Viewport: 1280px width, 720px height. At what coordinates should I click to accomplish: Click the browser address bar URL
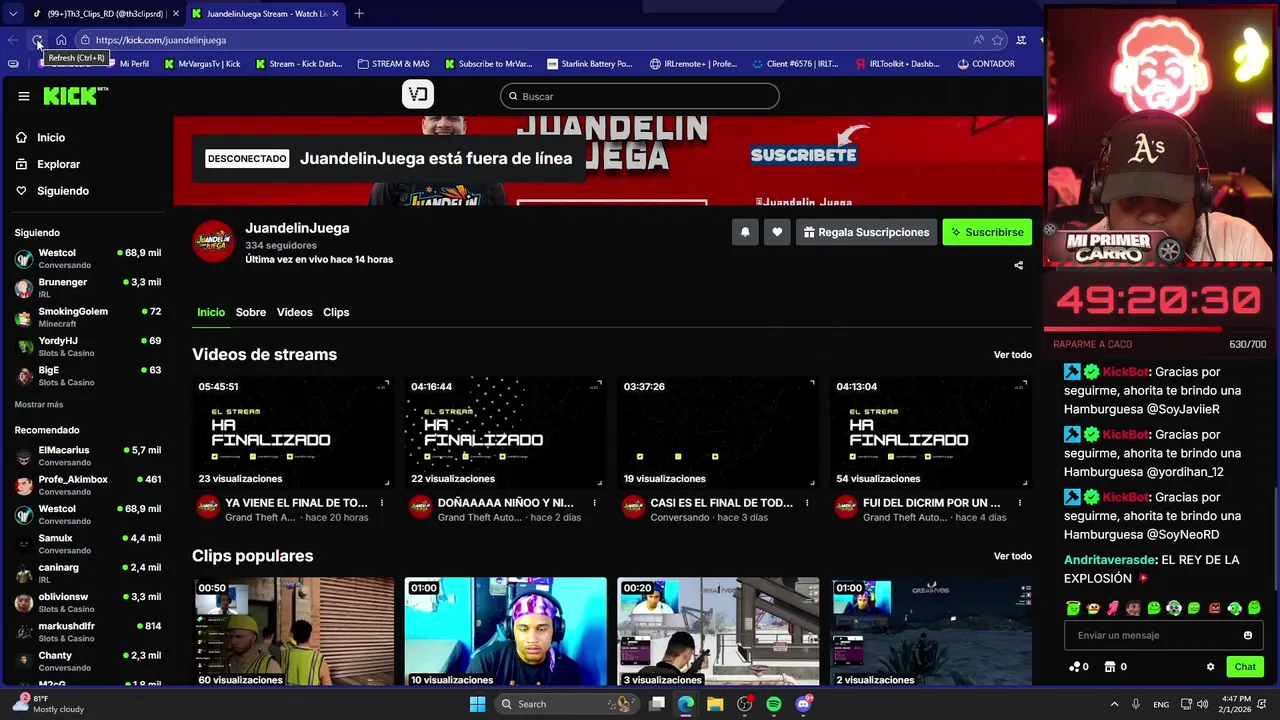pos(161,40)
